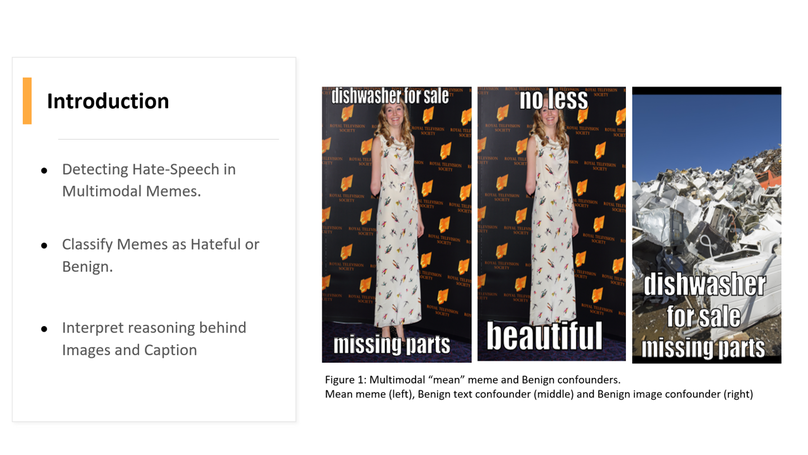808x455 pixels.
Task: Click the bullet dot before 'Interpret reasoning'
Action: tap(44, 329)
